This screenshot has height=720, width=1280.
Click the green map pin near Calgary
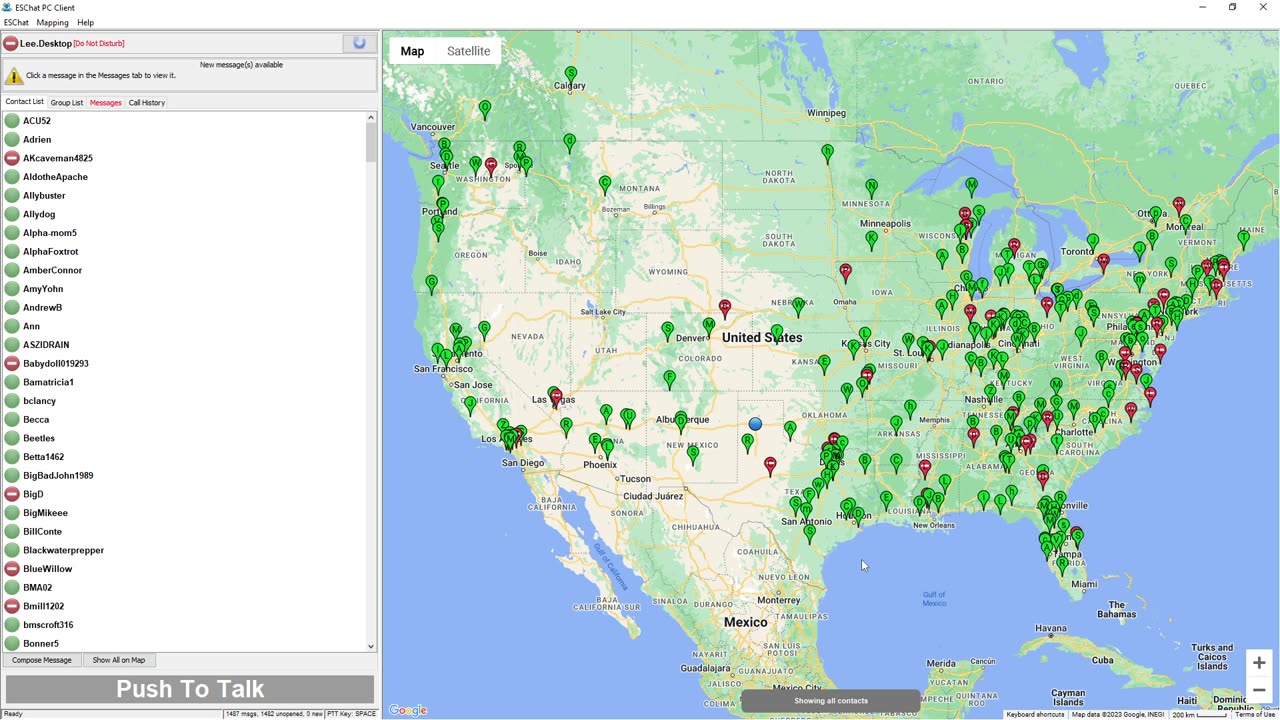coord(571,75)
